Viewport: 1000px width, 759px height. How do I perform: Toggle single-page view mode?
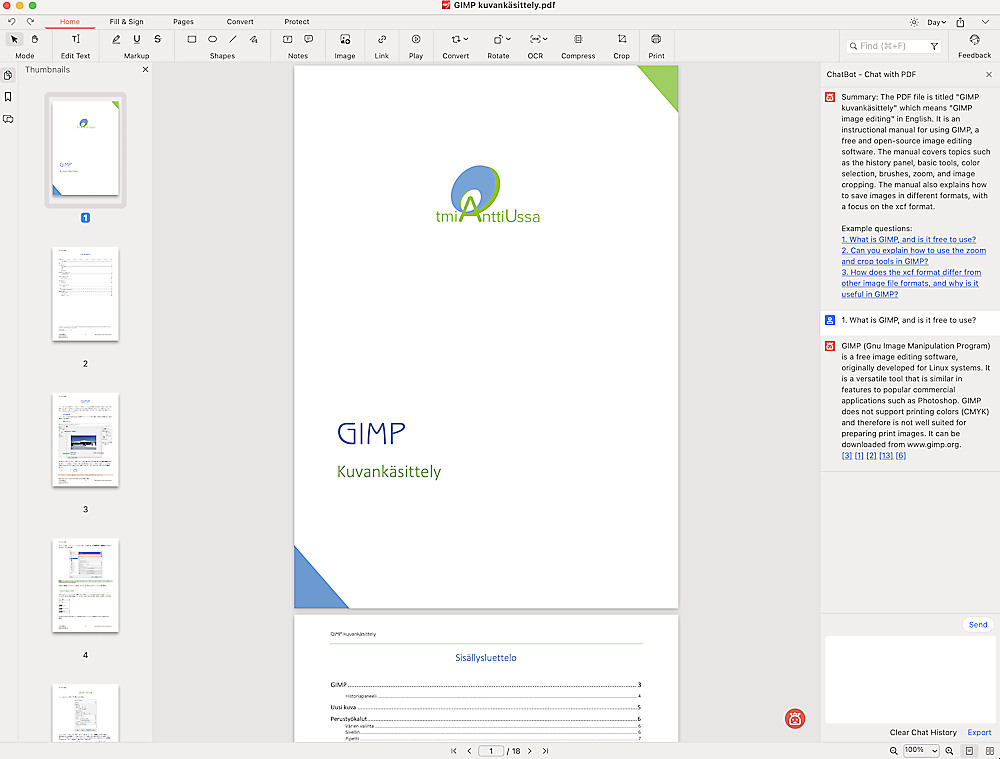click(968, 750)
